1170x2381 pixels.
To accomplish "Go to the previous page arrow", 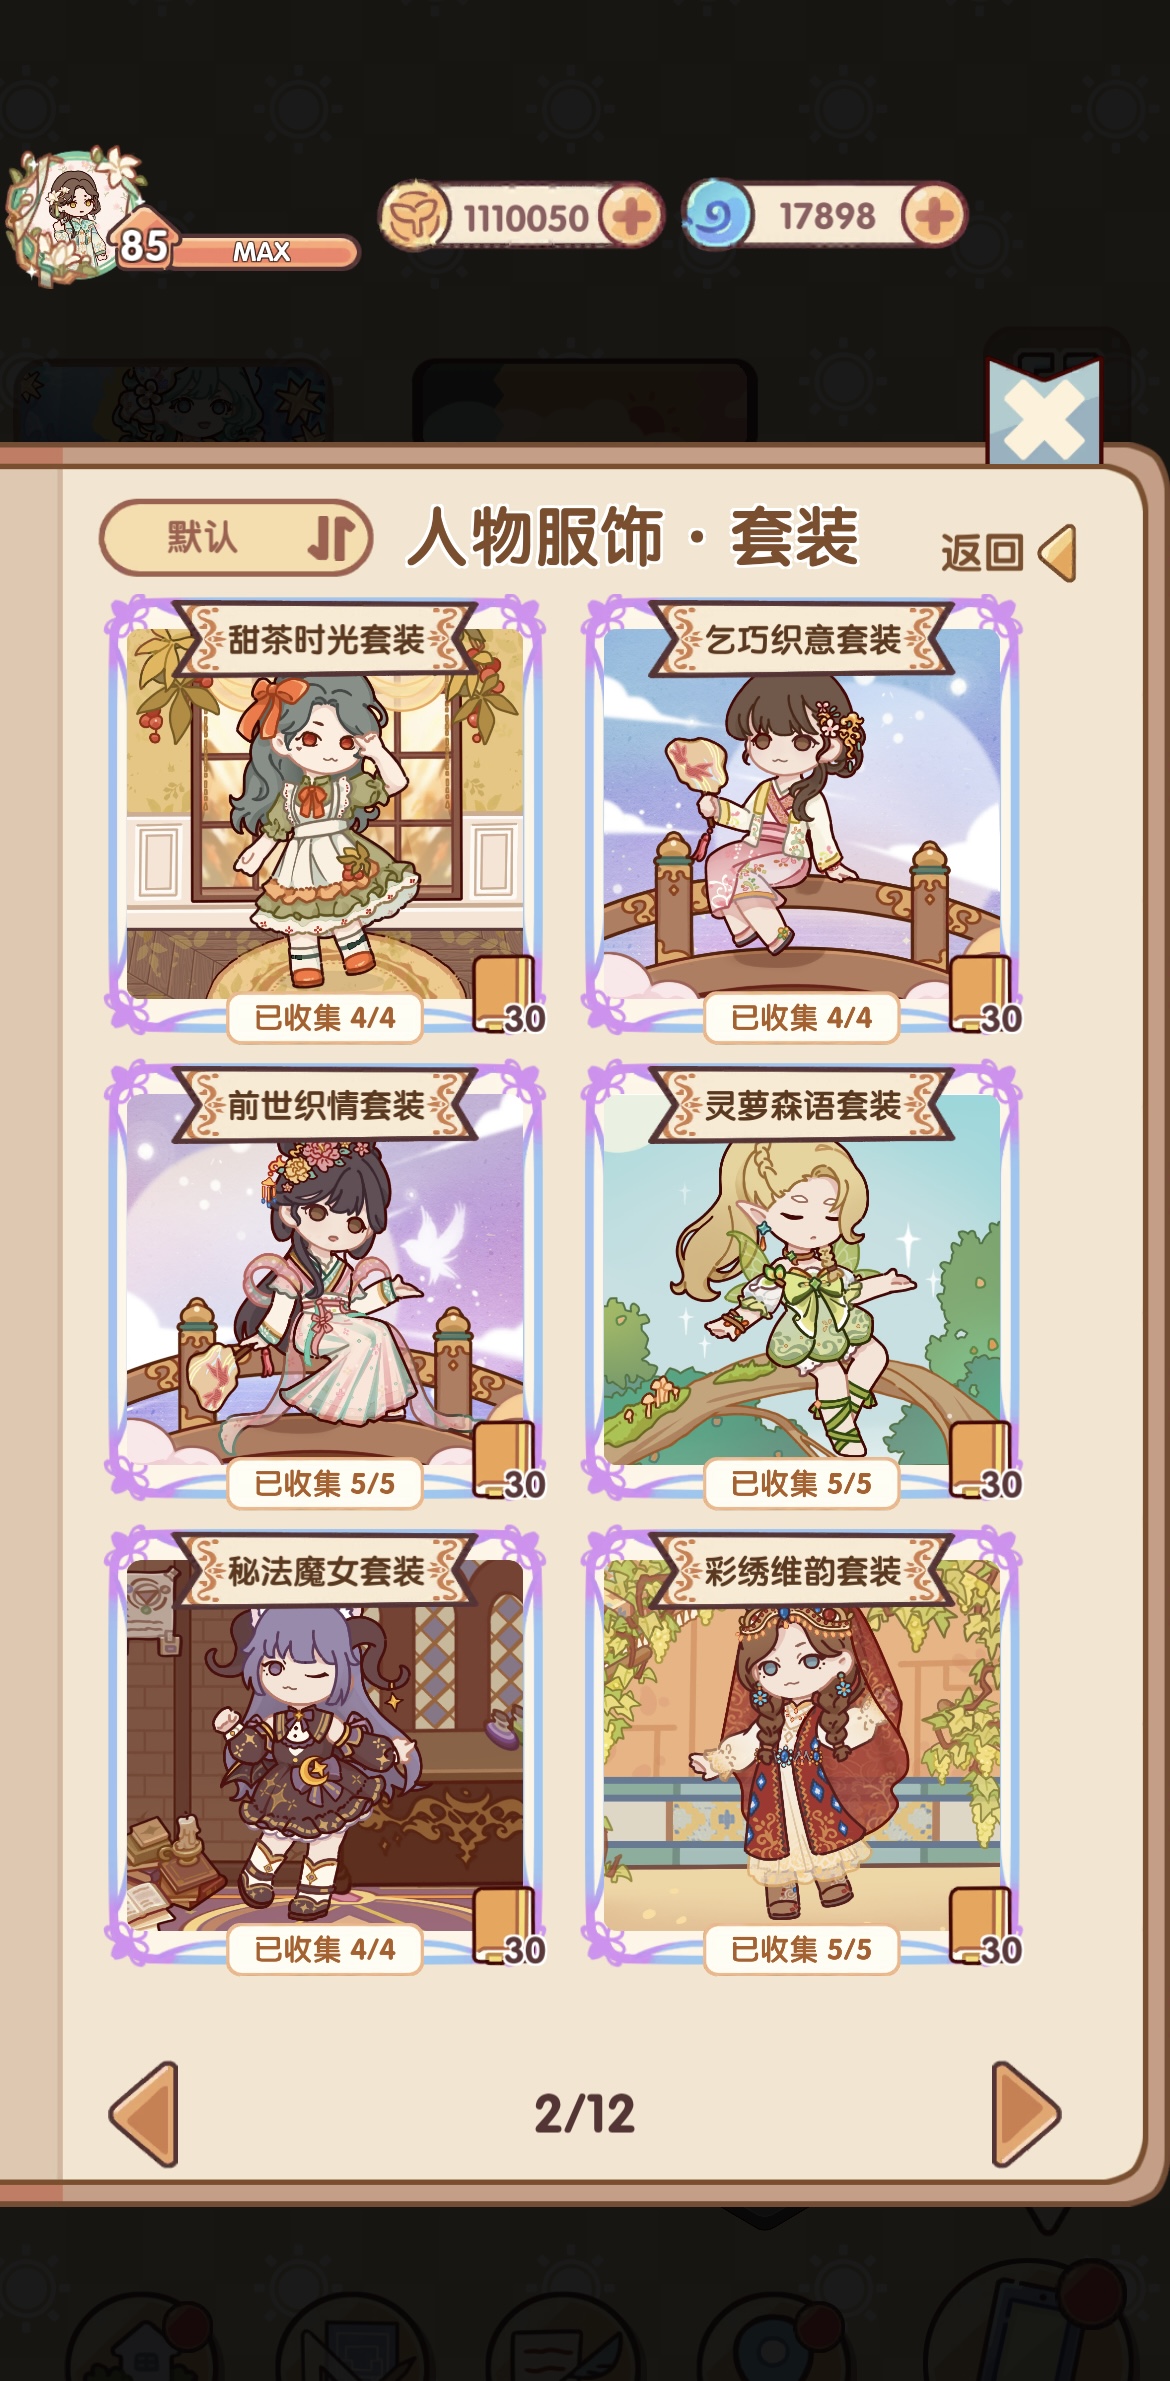I will (x=144, y=2114).
